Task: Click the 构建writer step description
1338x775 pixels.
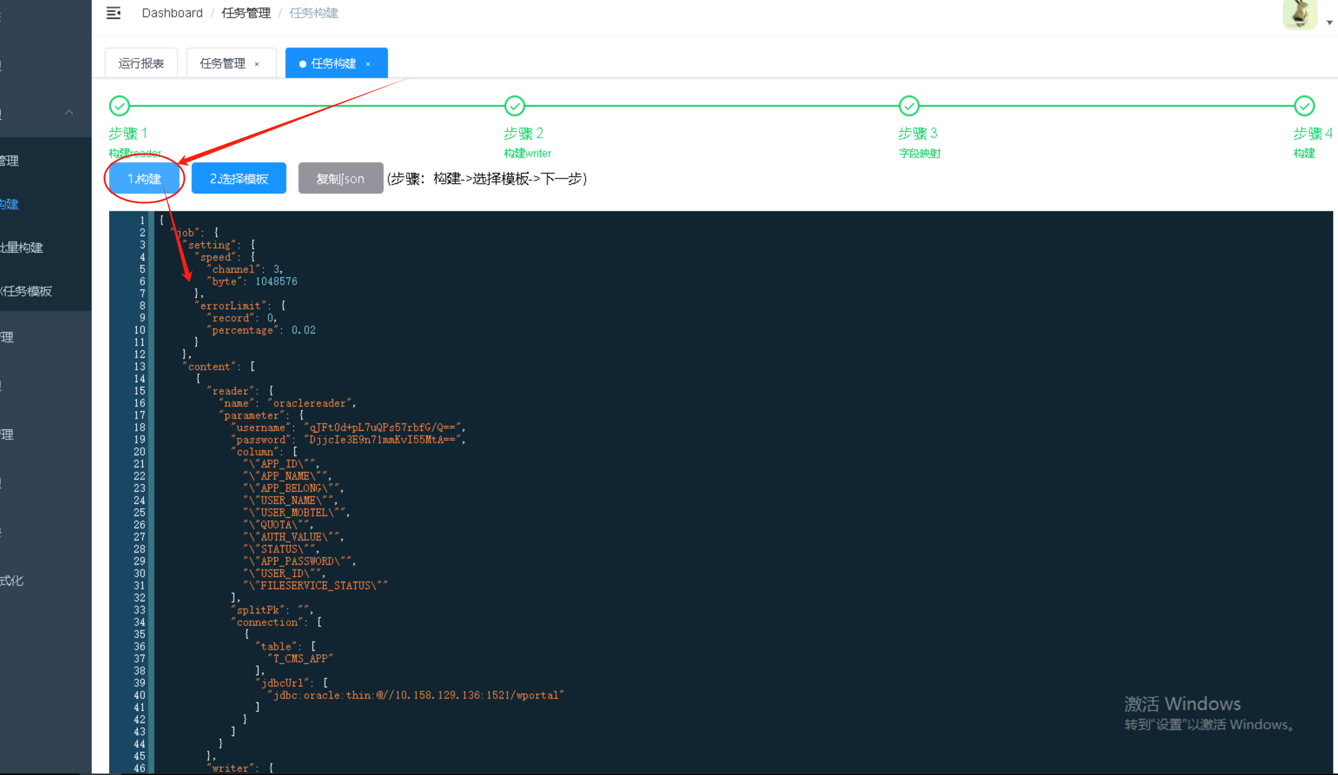Action: click(x=527, y=153)
